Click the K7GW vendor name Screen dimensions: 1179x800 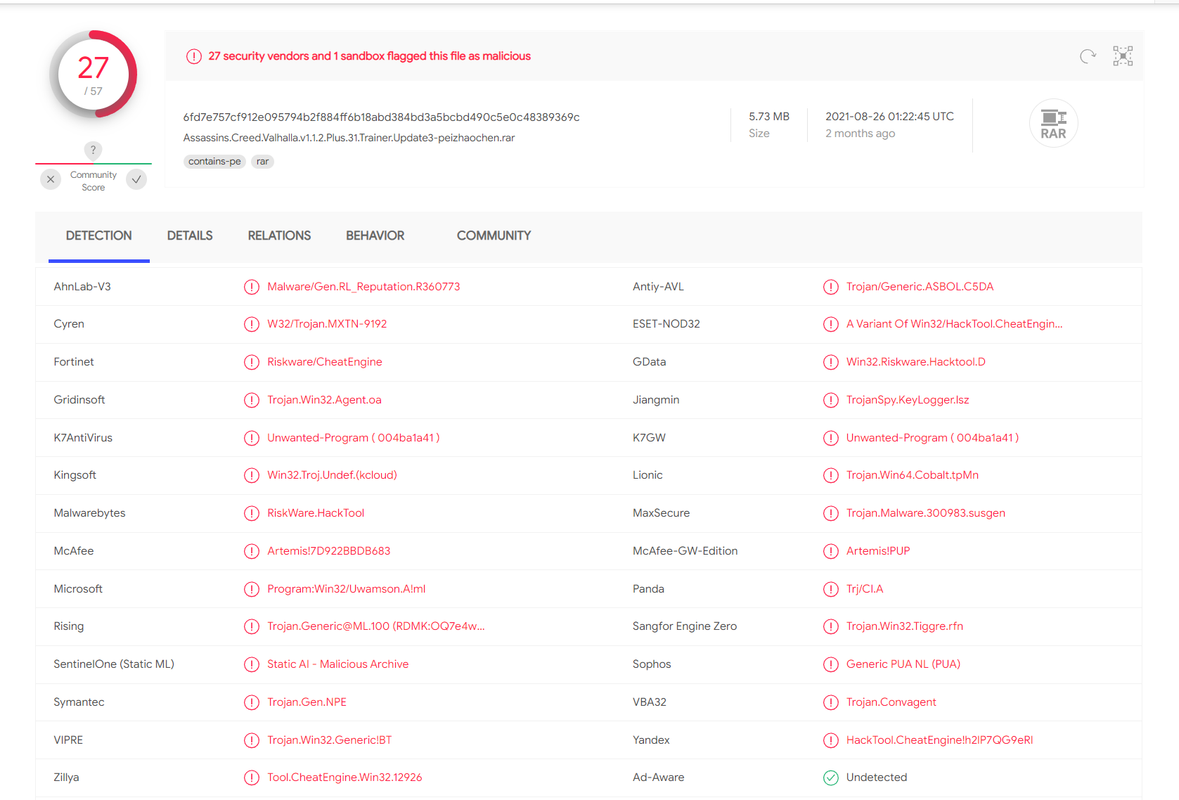coord(649,438)
